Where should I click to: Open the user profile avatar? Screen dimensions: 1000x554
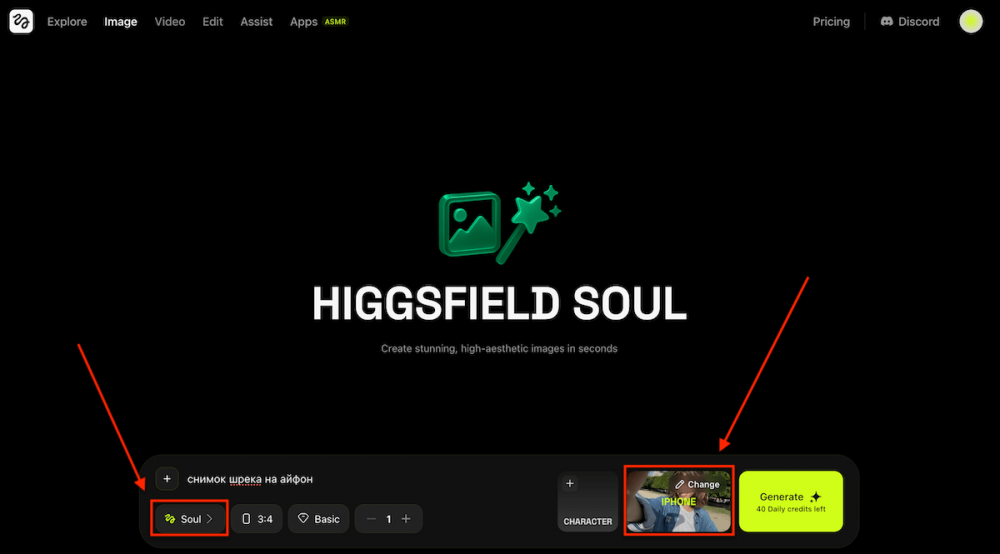971,22
